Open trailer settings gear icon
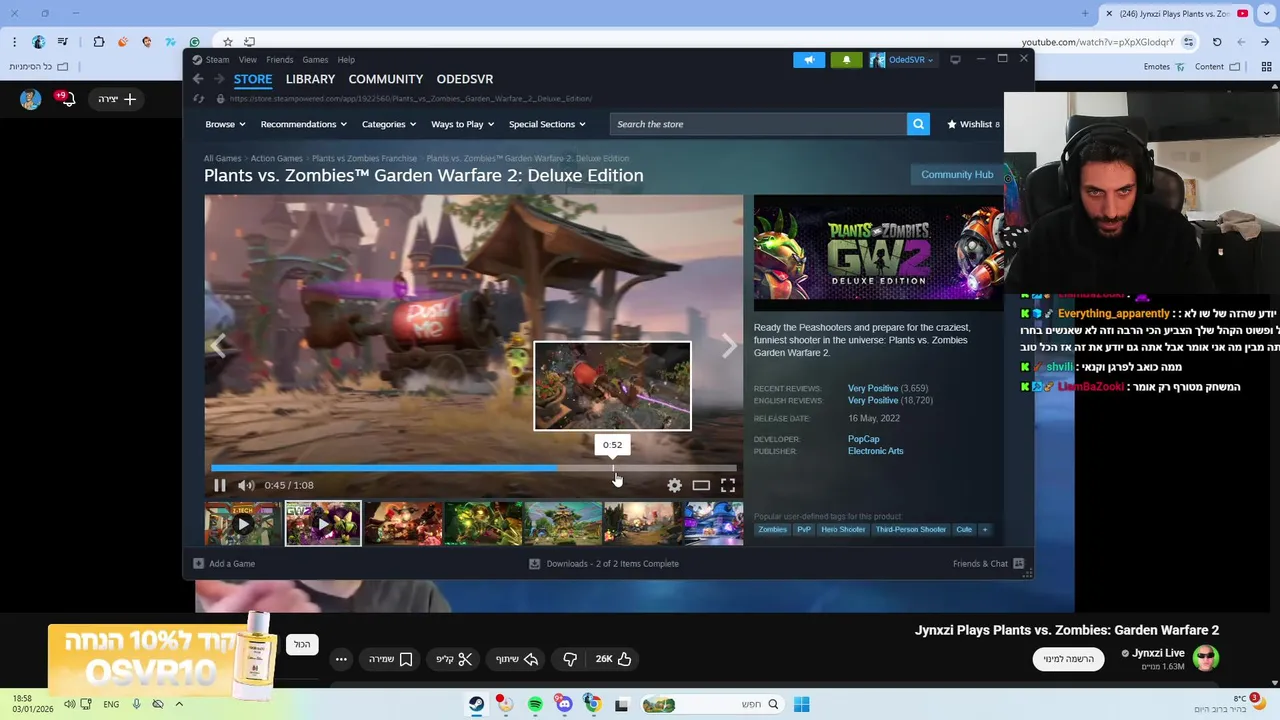 coord(674,485)
